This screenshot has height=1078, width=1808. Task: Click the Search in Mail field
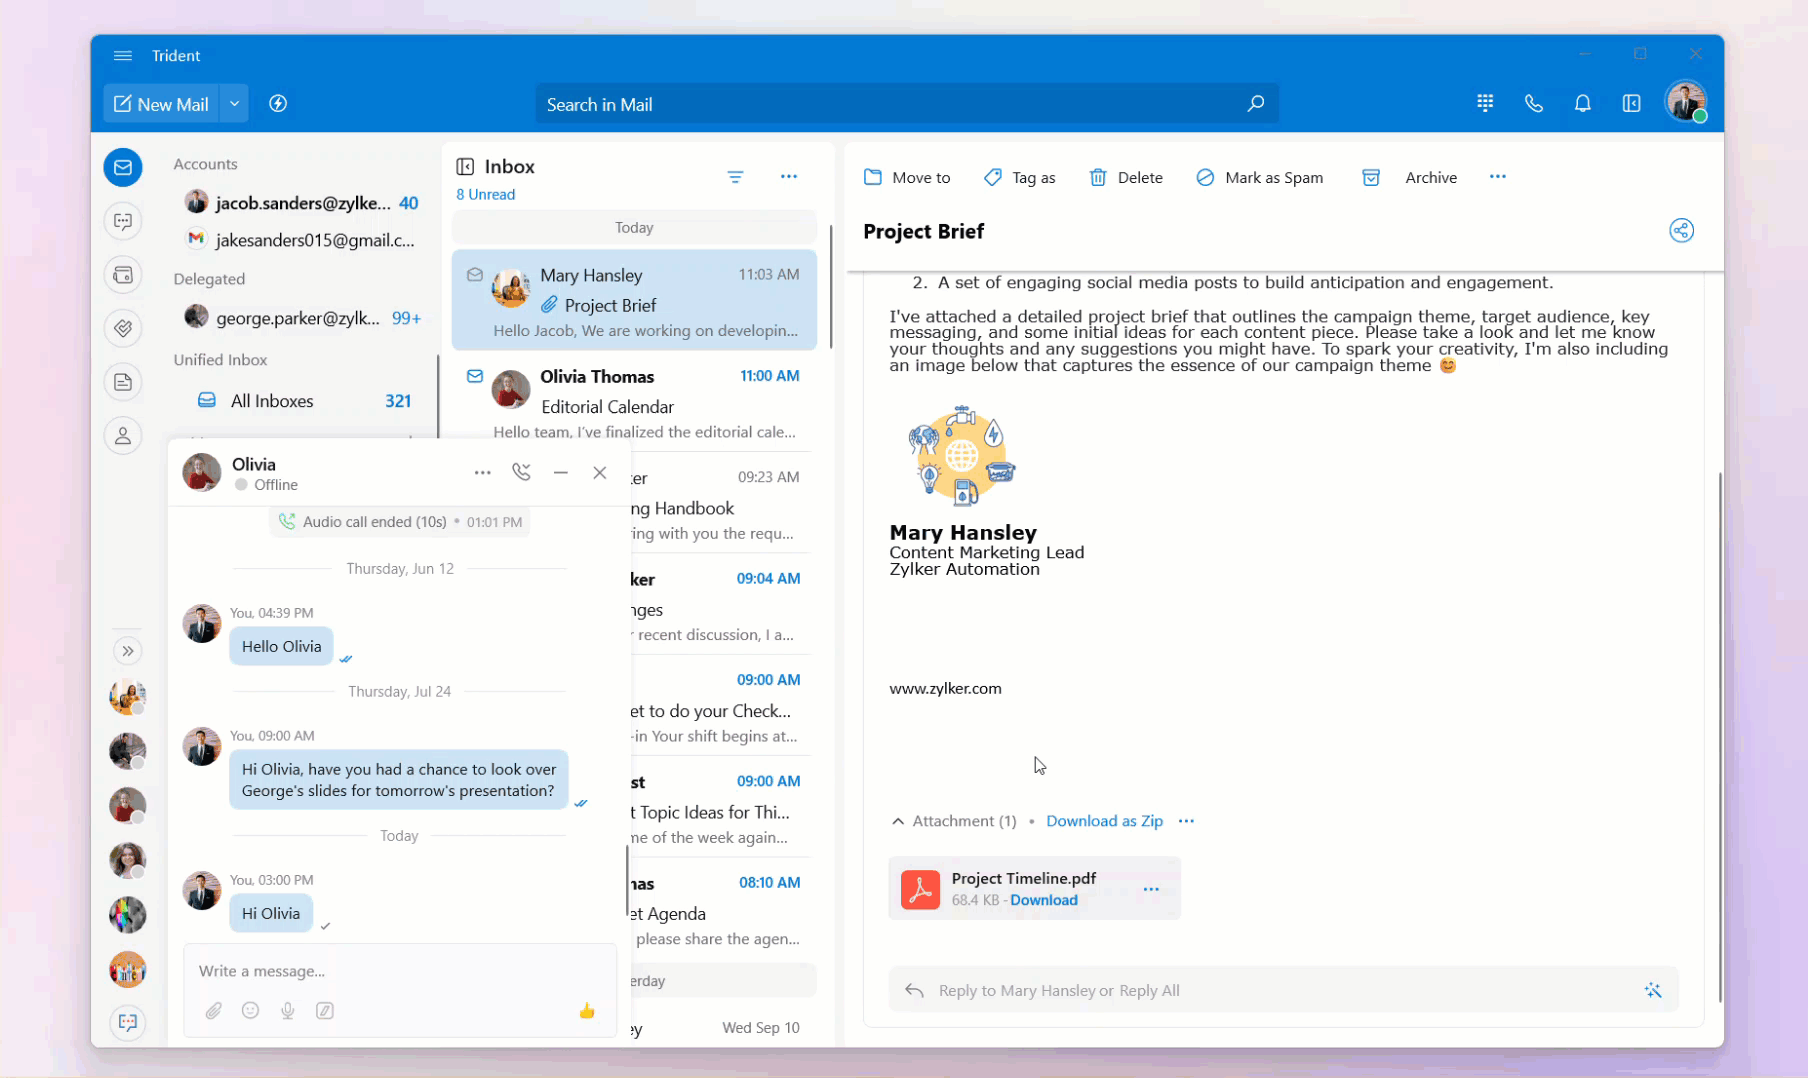pos(907,104)
